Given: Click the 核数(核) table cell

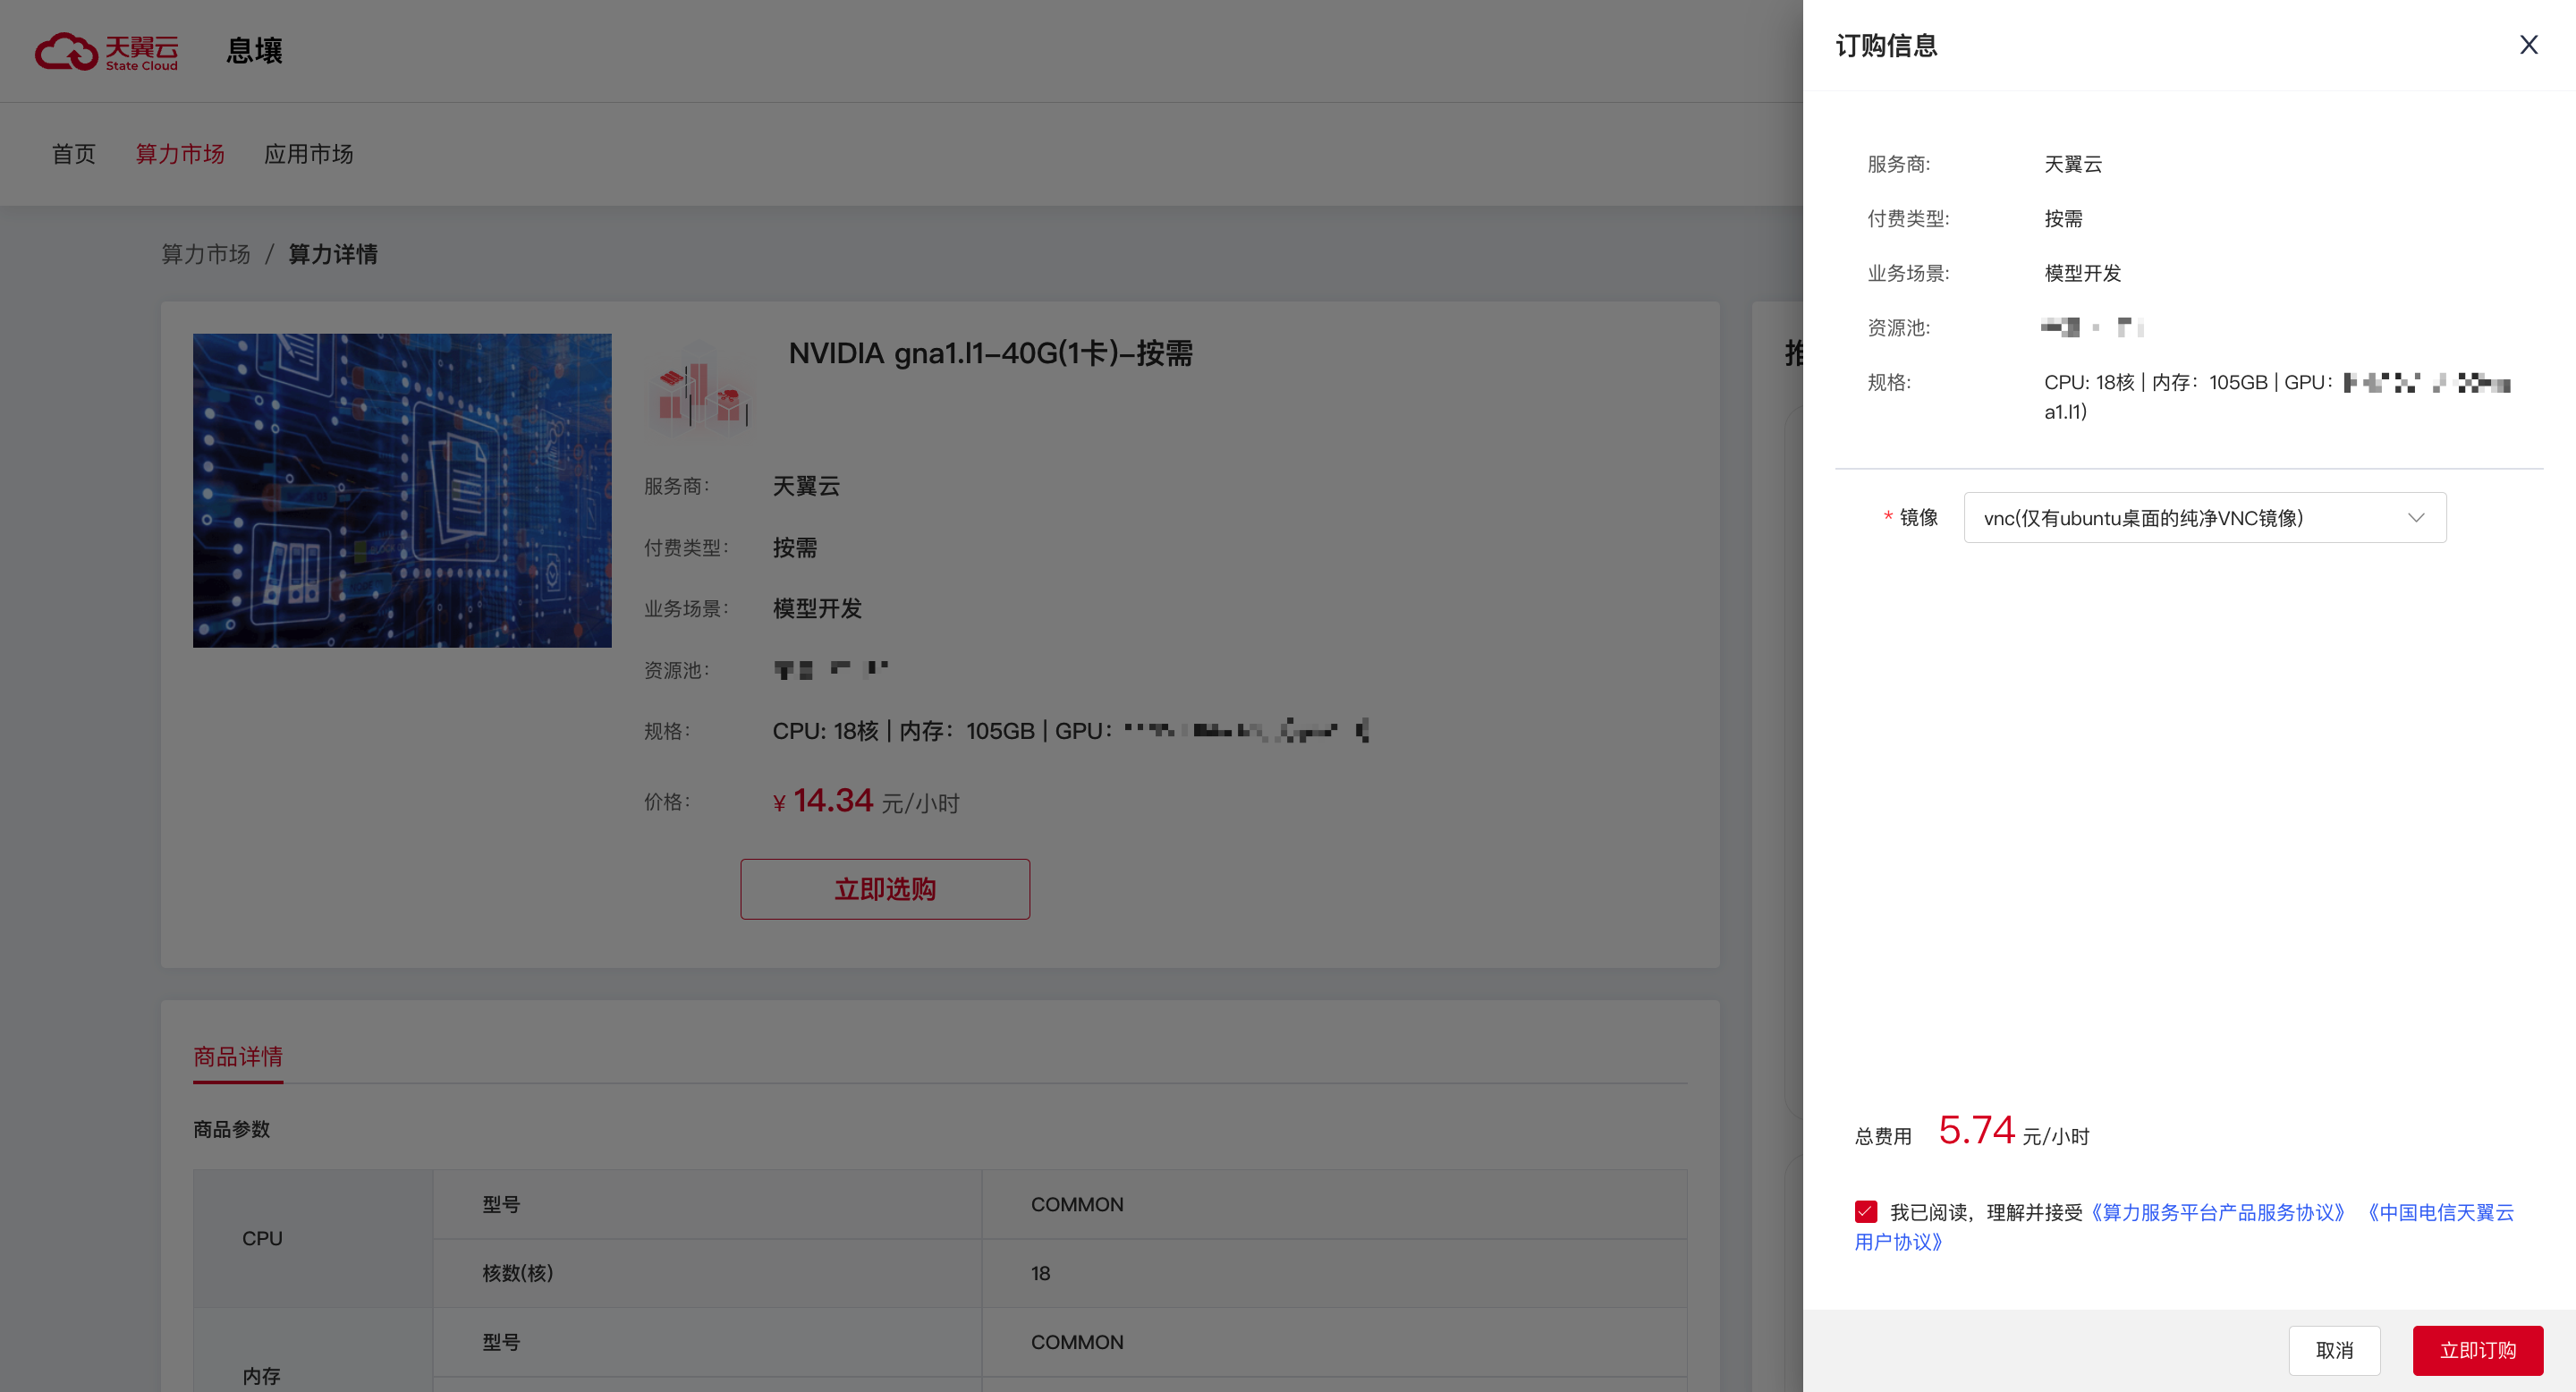Looking at the screenshot, I should tap(707, 1273).
